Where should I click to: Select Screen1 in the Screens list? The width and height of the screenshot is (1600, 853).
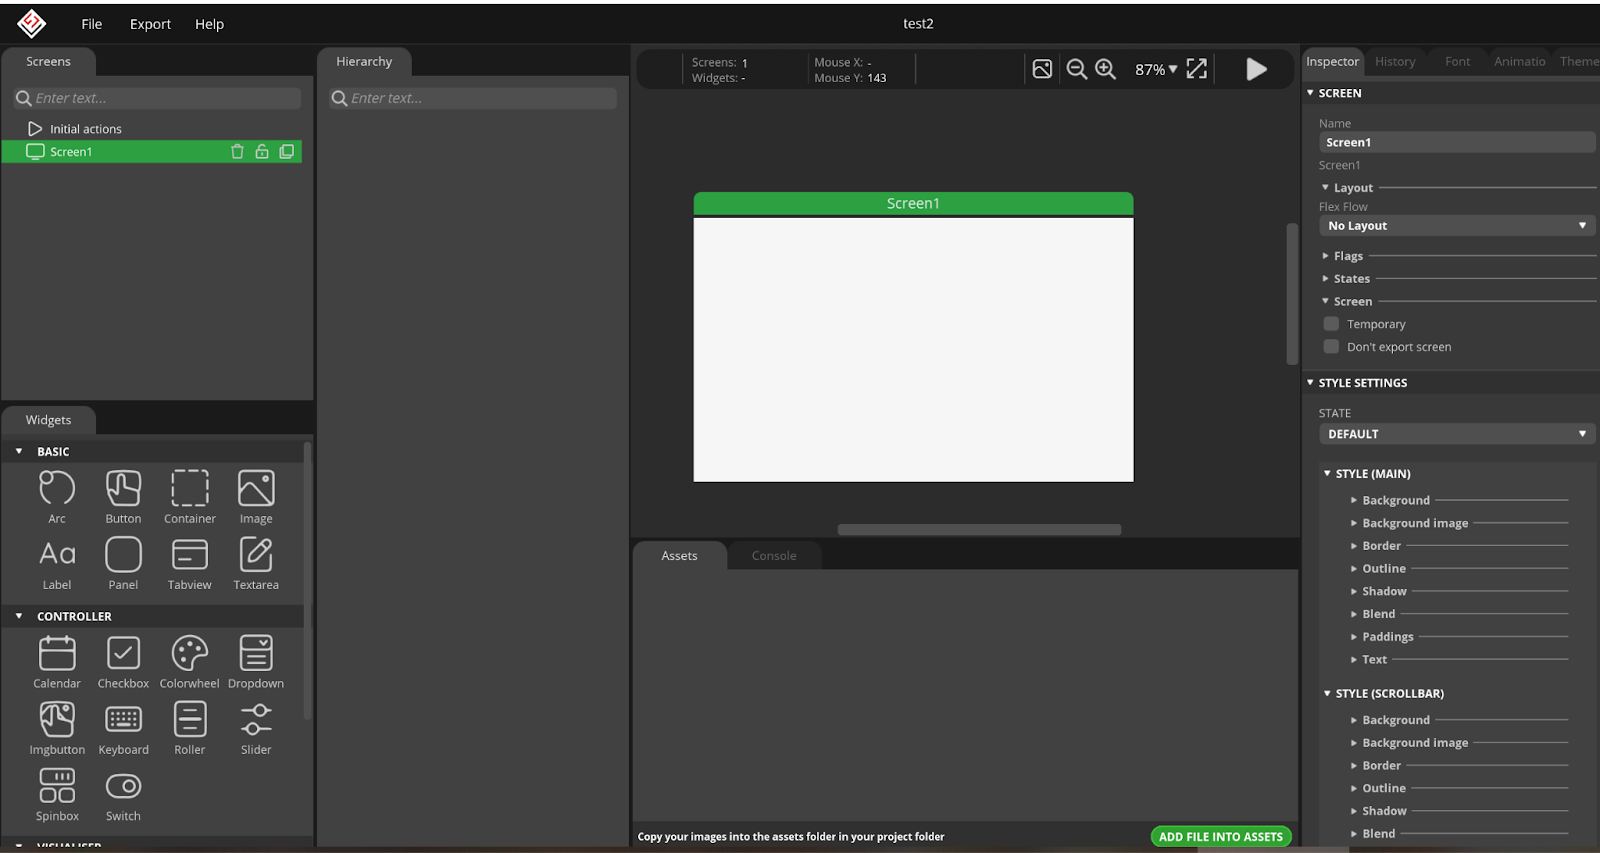pyautogui.click(x=152, y=152)
